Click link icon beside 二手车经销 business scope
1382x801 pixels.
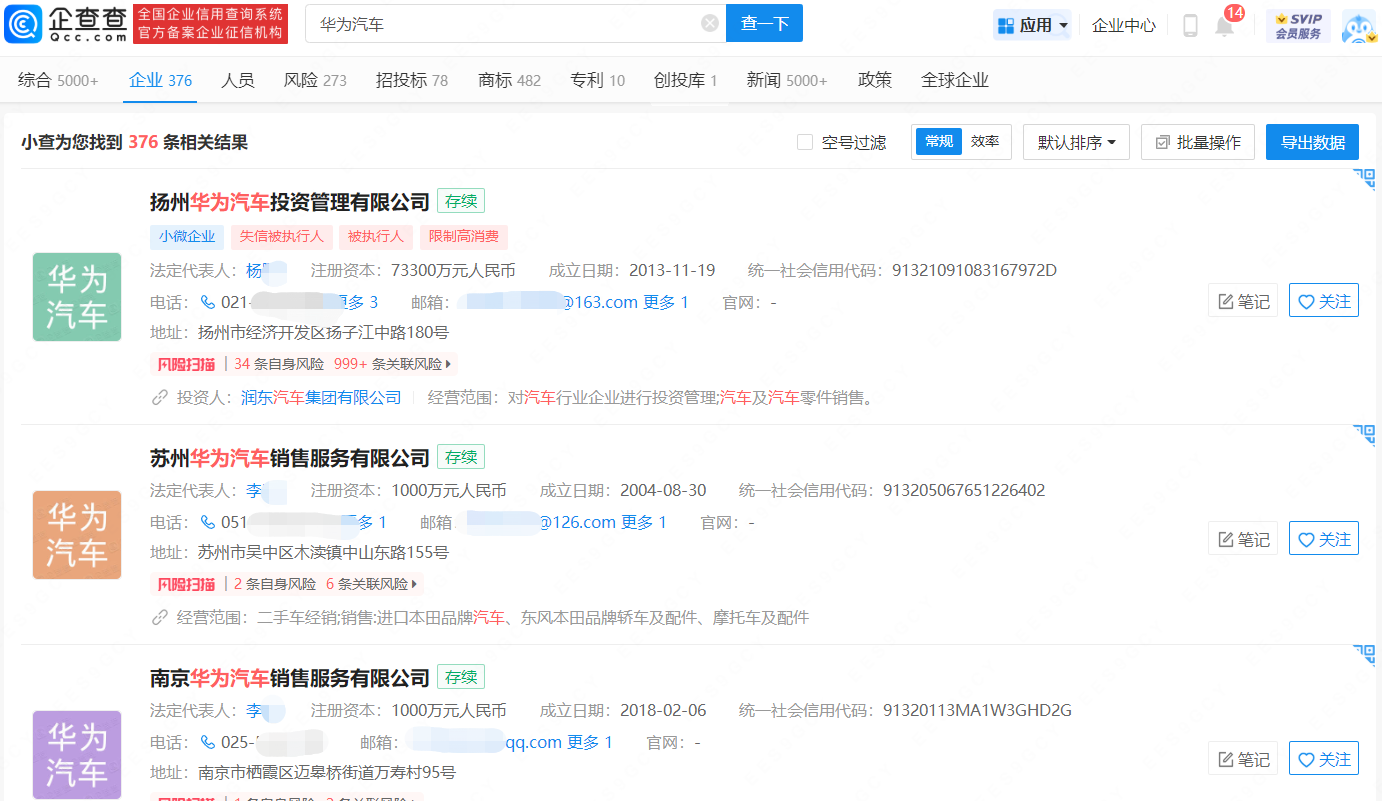[160, 618]
